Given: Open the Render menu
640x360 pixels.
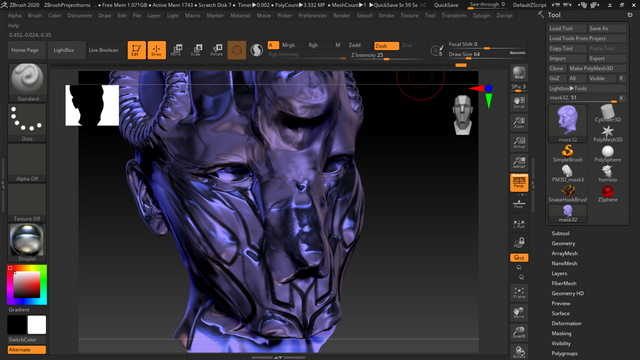Looking at the screenshot, I should coord(342,16).
